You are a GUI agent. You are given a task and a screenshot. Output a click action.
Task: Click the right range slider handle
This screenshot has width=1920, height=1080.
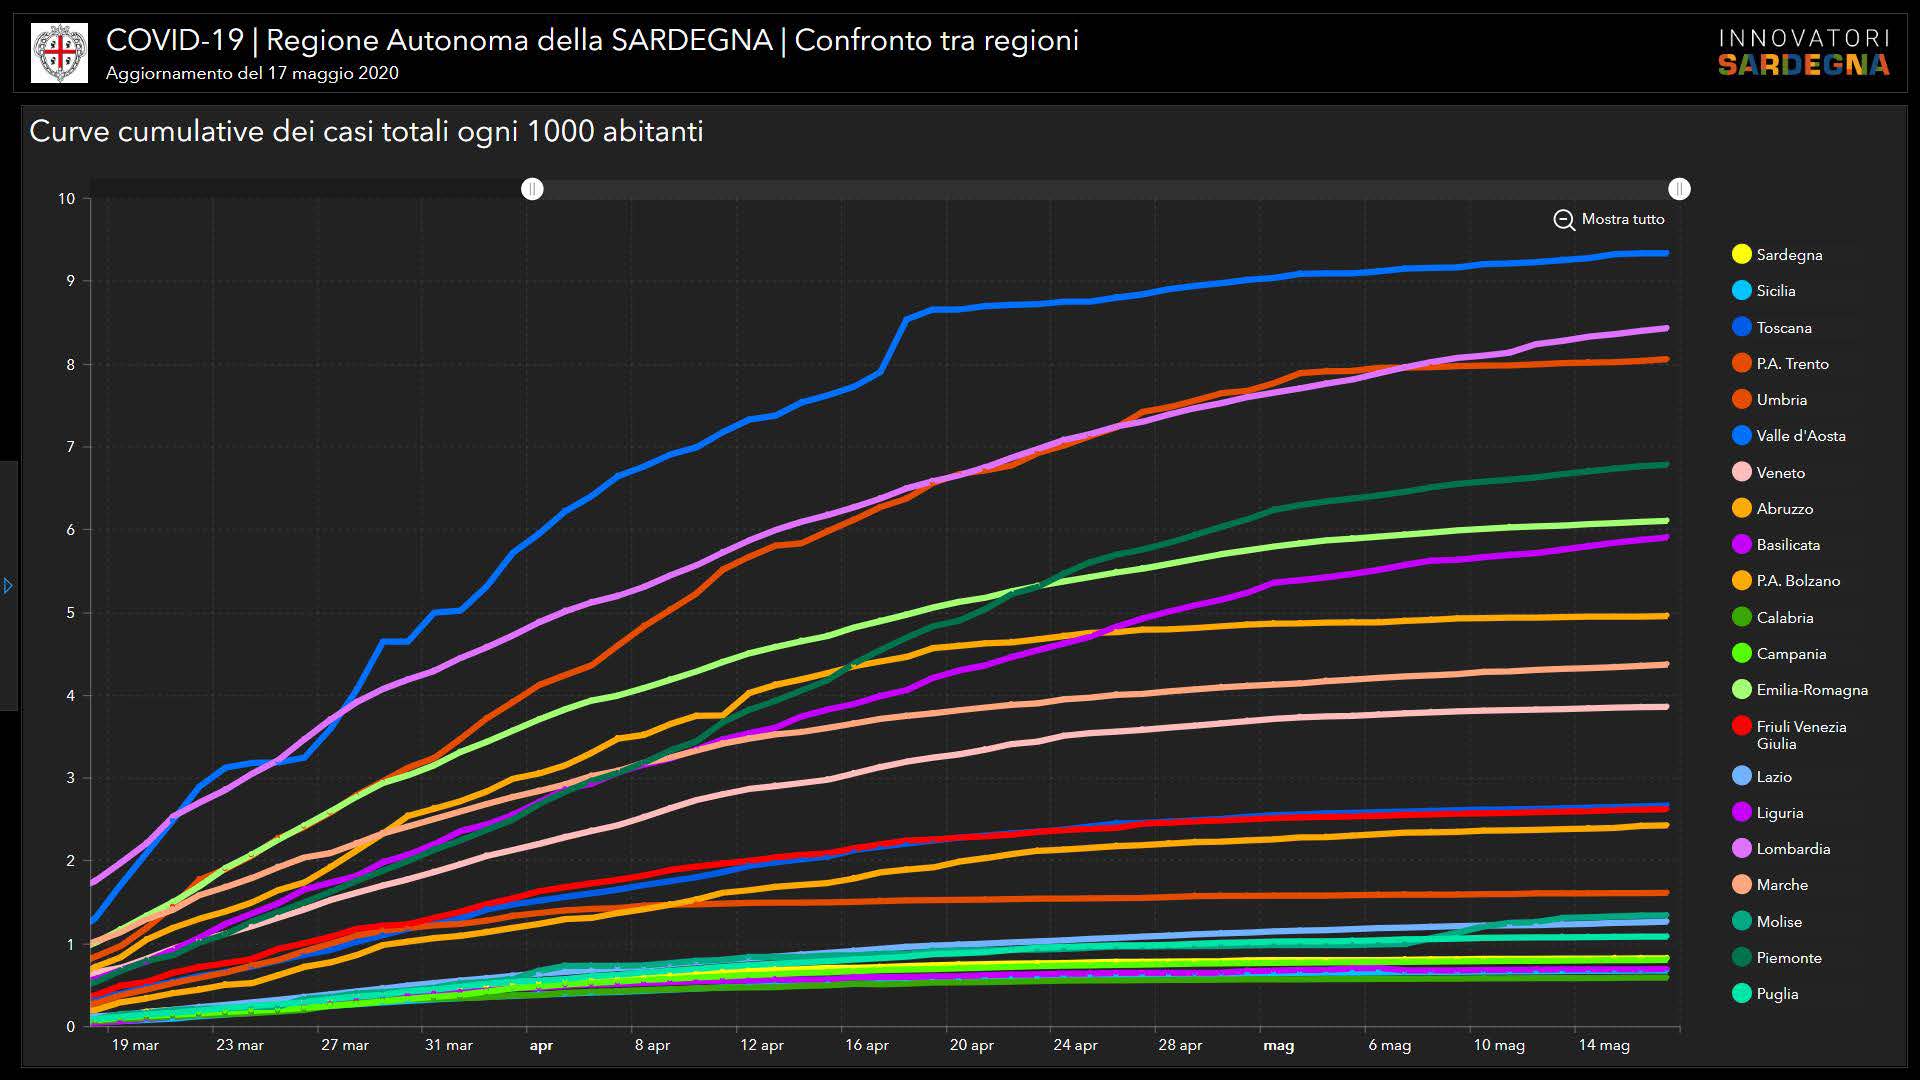click(1679, 189)
